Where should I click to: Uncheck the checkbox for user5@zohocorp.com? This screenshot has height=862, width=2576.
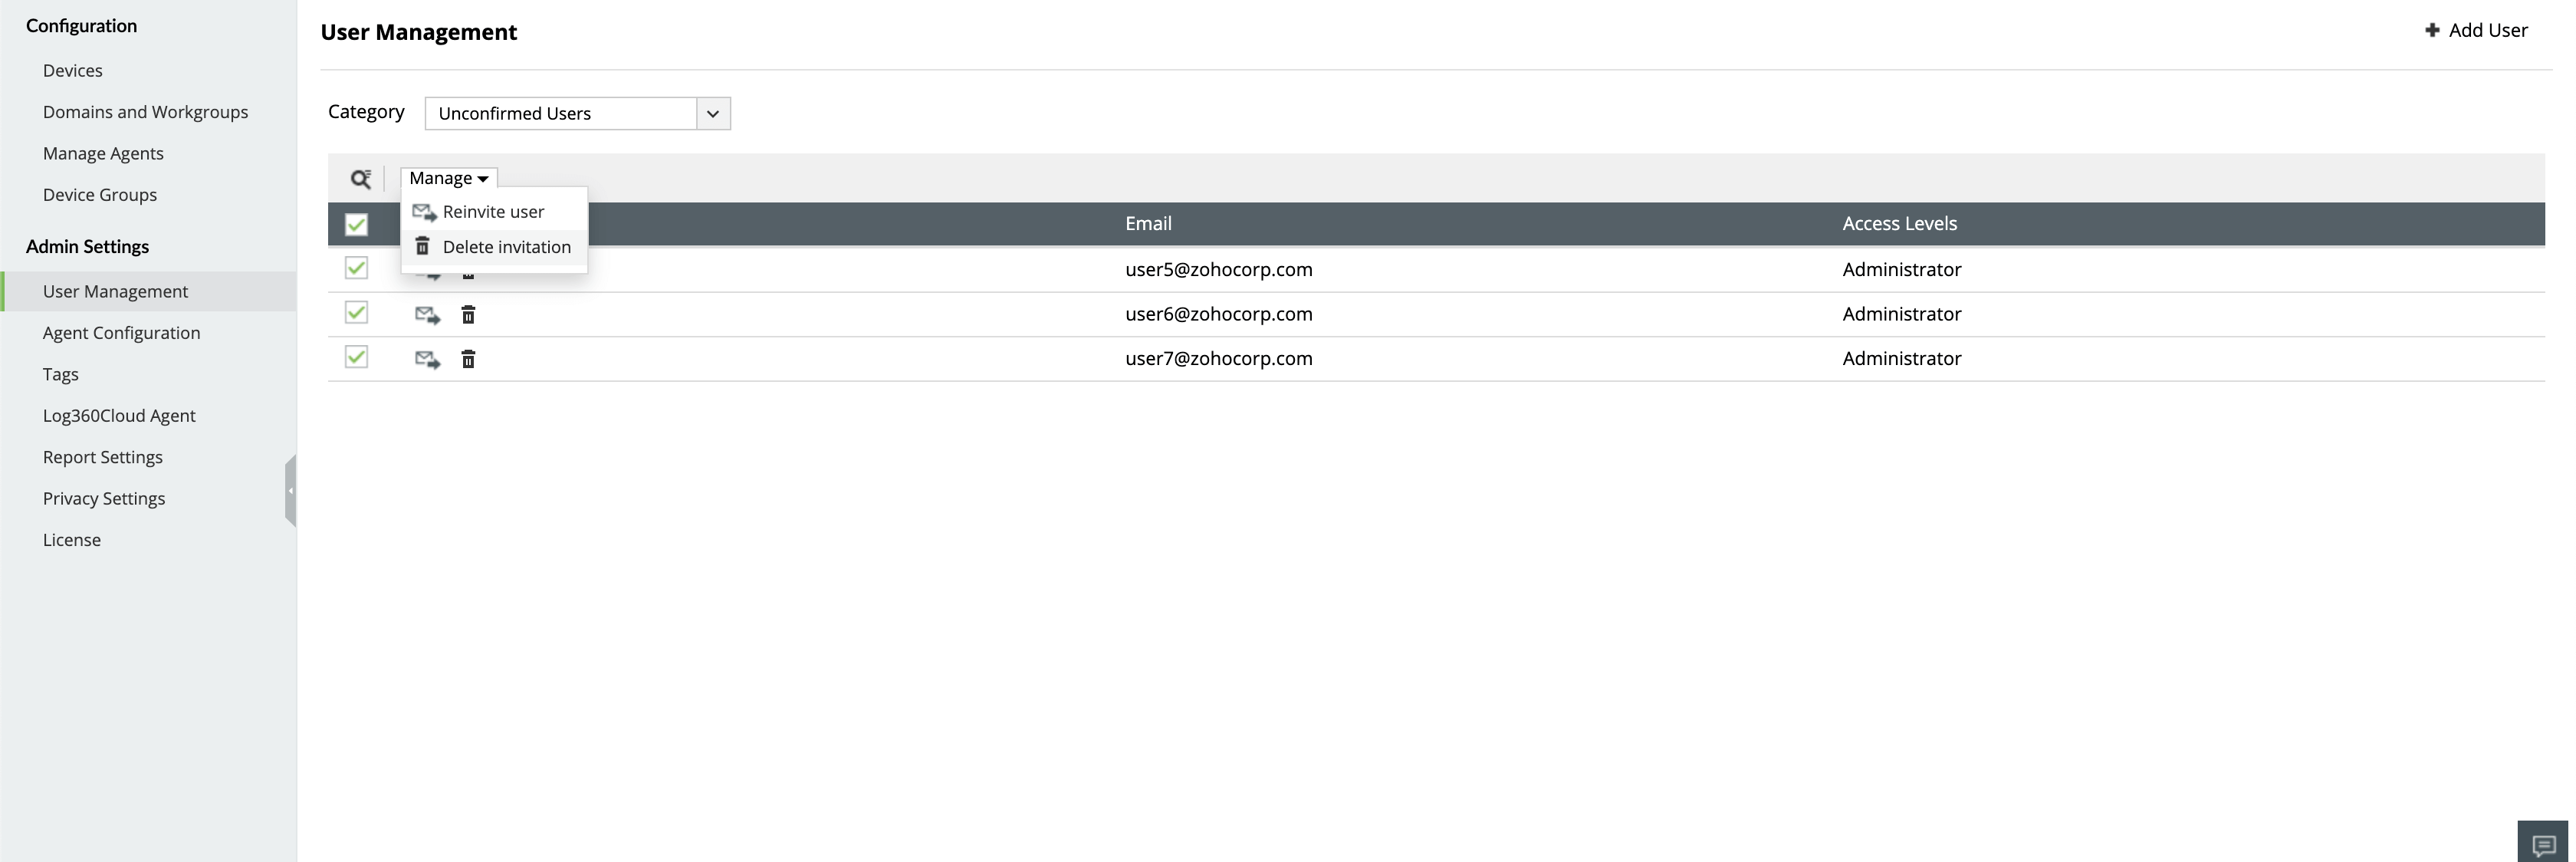356,267
